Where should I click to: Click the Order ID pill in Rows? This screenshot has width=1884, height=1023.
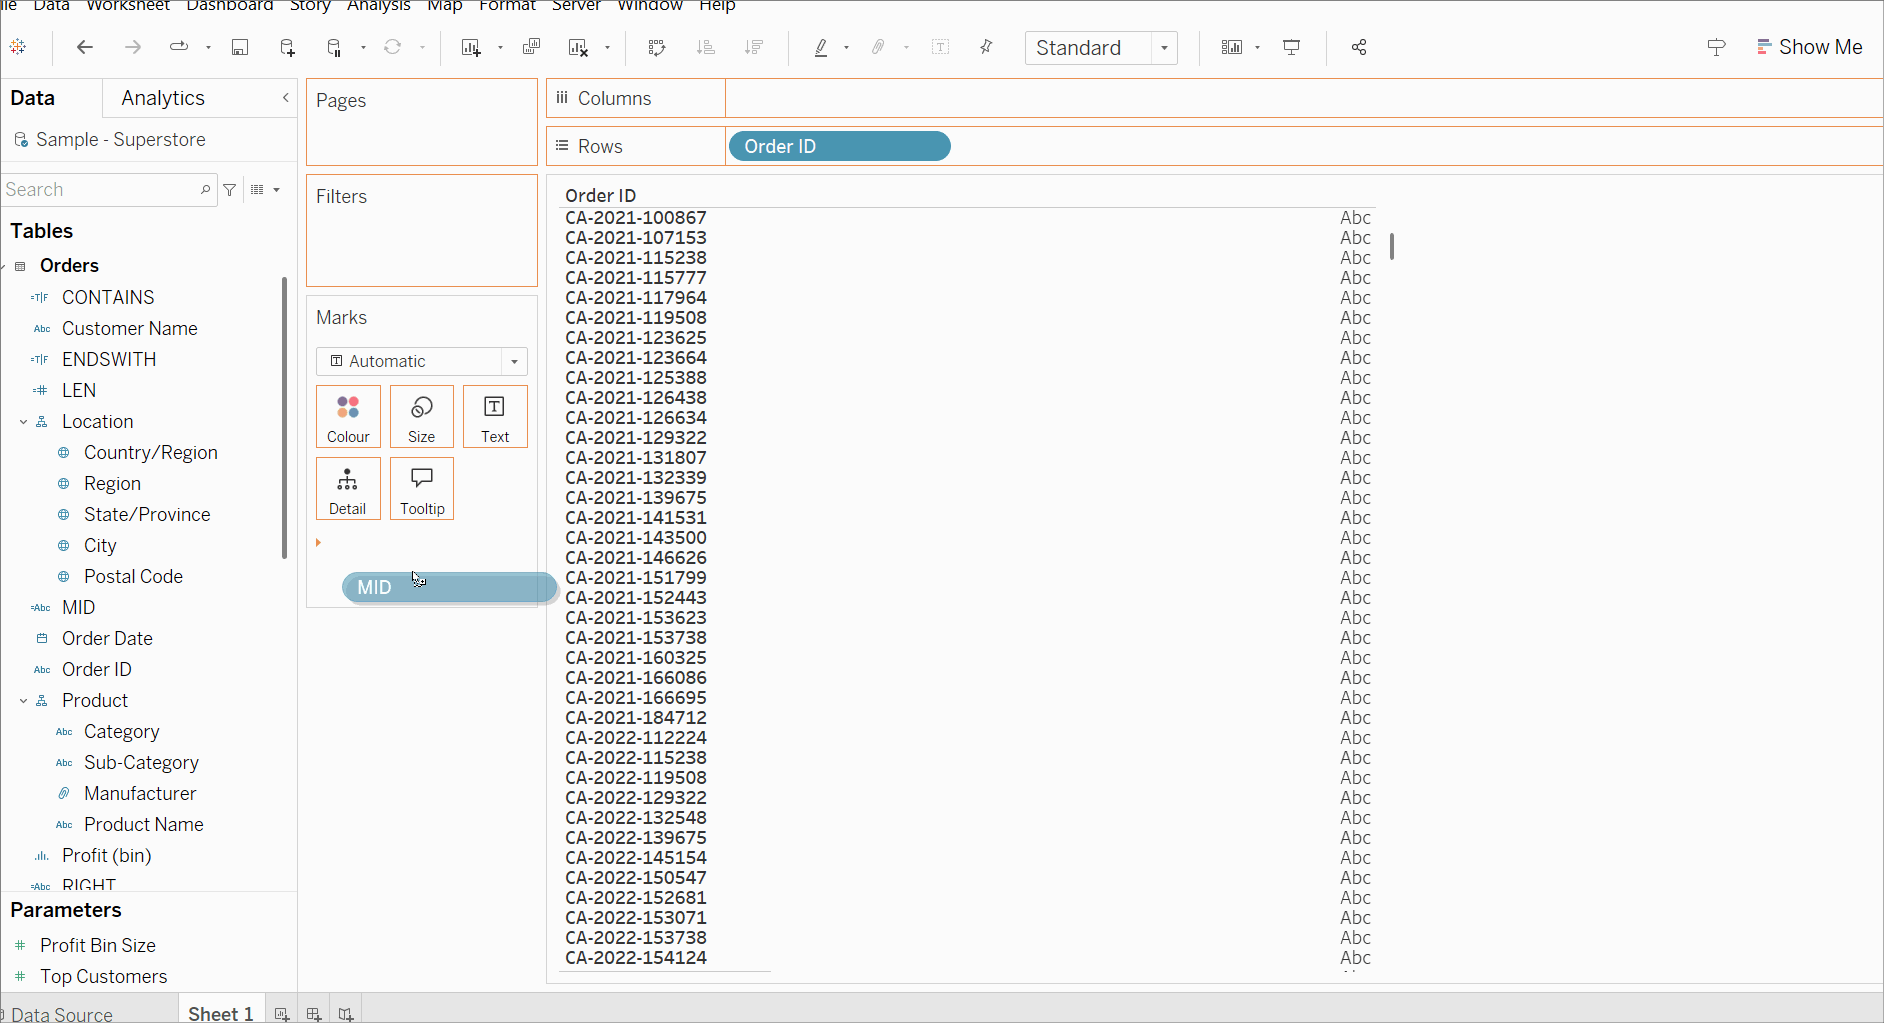tap(839, 146)
